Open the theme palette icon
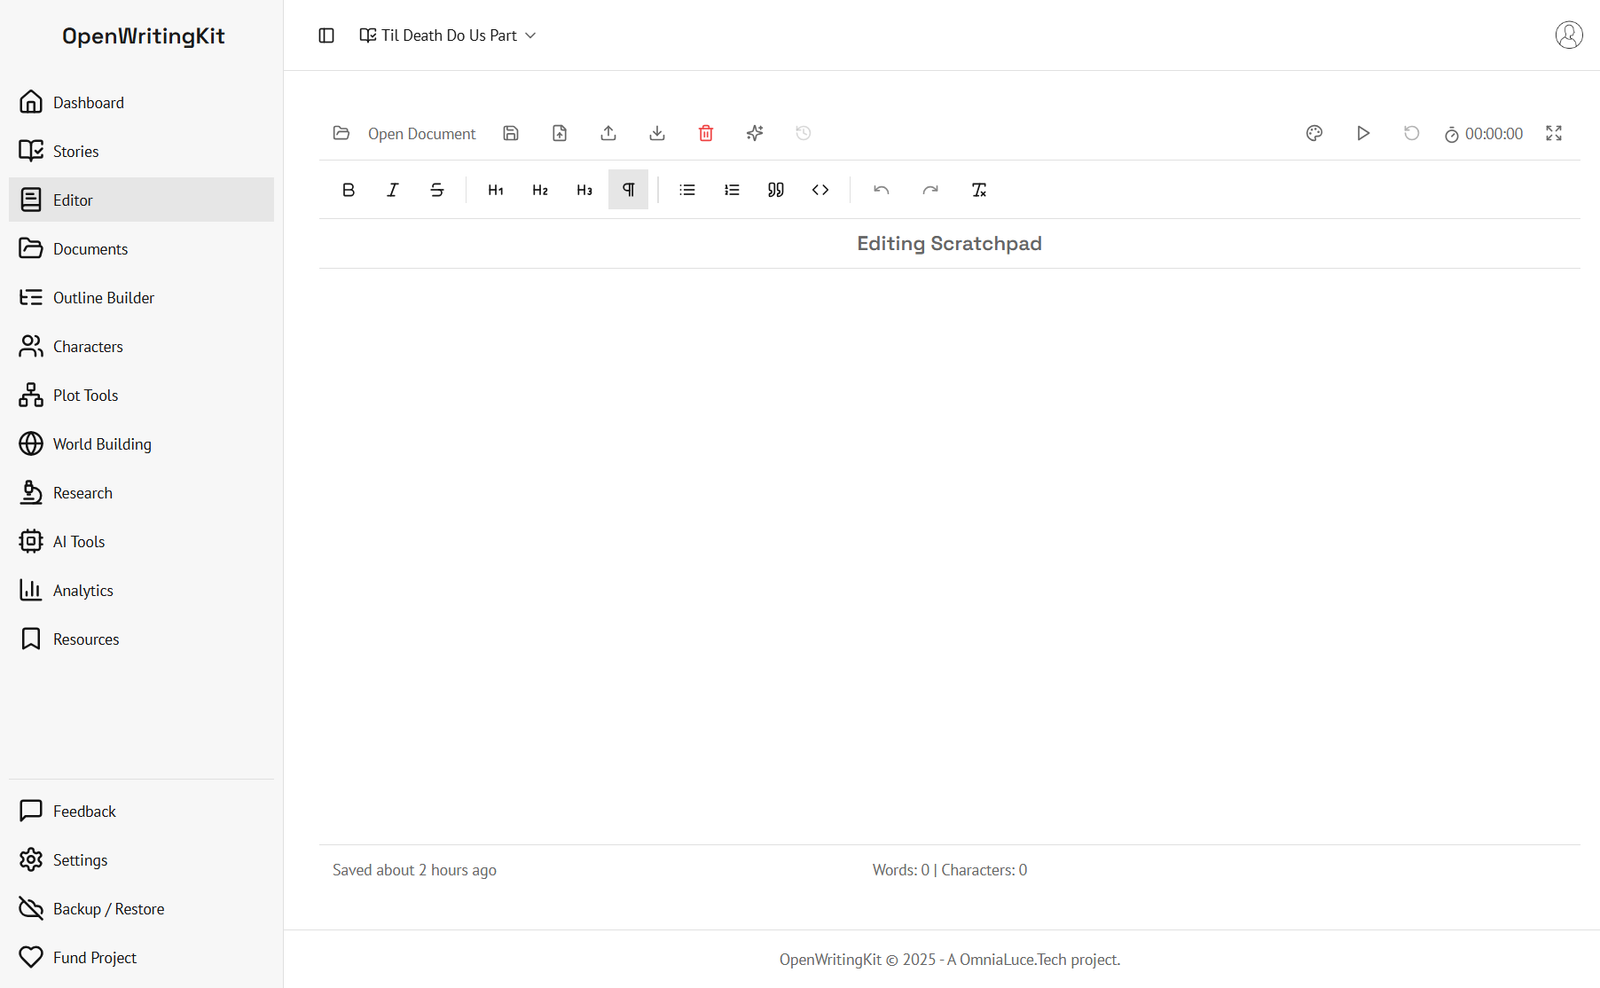The width and height of the screenshot is (1600, 988). (x=1314, y=133)
